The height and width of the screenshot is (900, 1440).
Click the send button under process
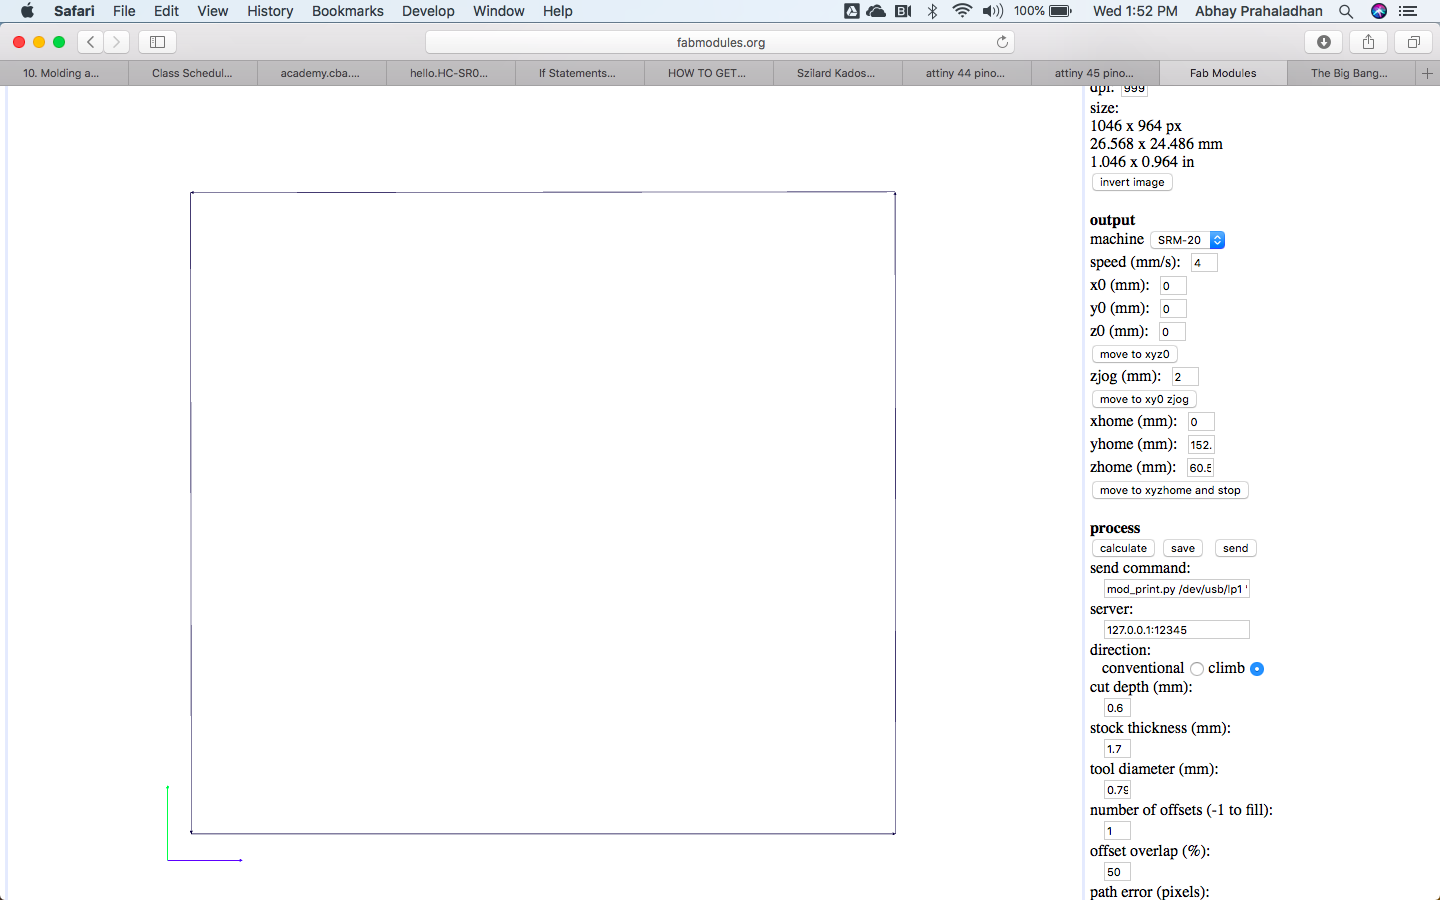(x=1235, y=548)
